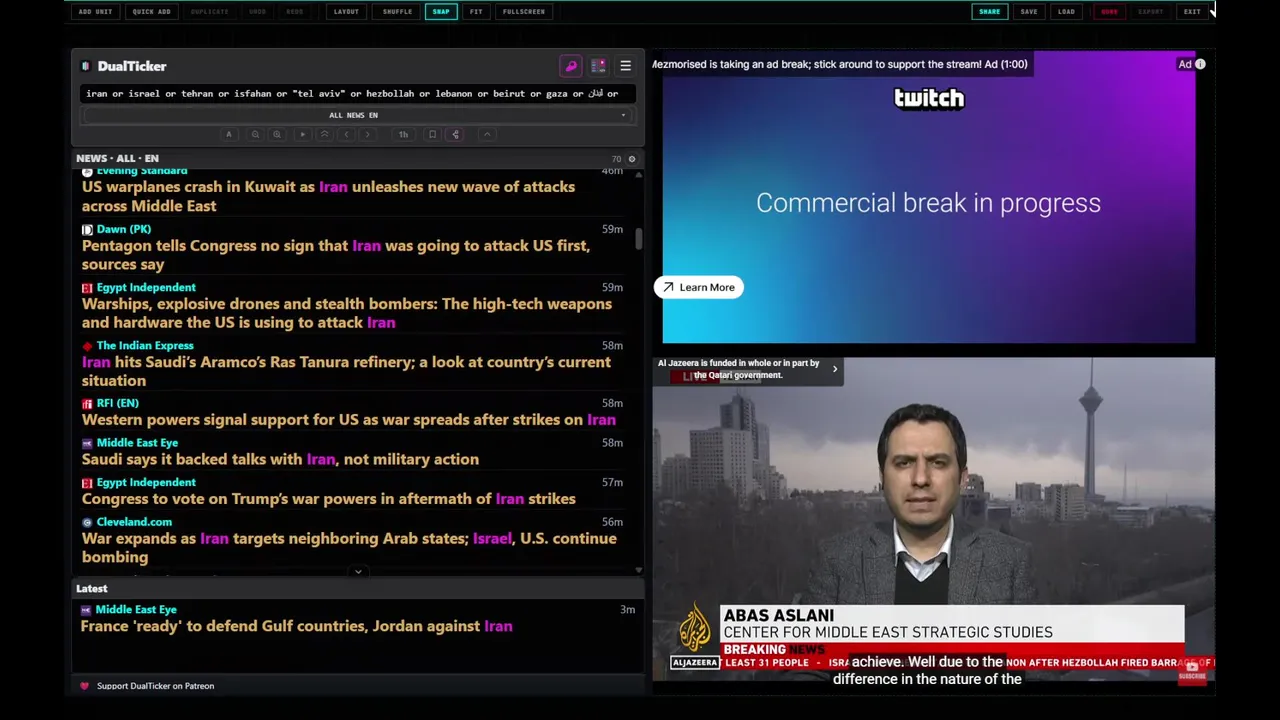Click the down chevron below the news list
Image resolution: width=1280 pixels, height=720 pixels.
(x=358, y=572)
